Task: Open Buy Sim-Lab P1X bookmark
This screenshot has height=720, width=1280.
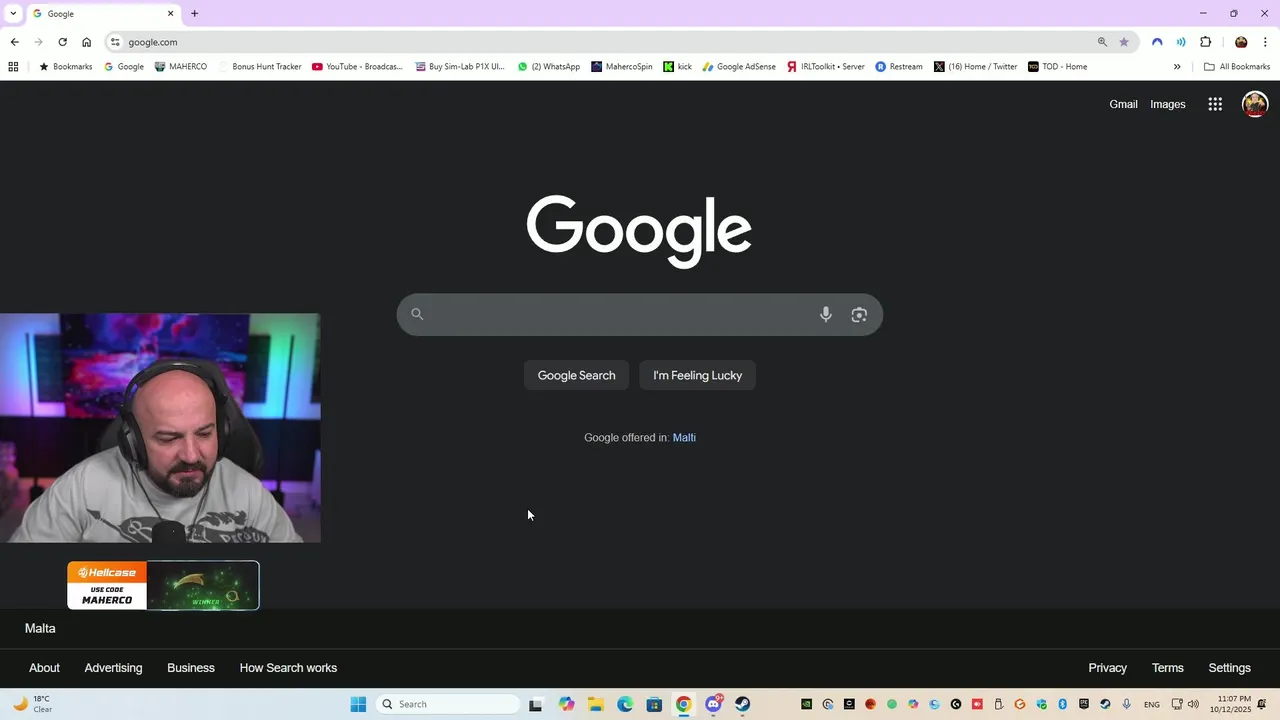Action: pos(460,67)
